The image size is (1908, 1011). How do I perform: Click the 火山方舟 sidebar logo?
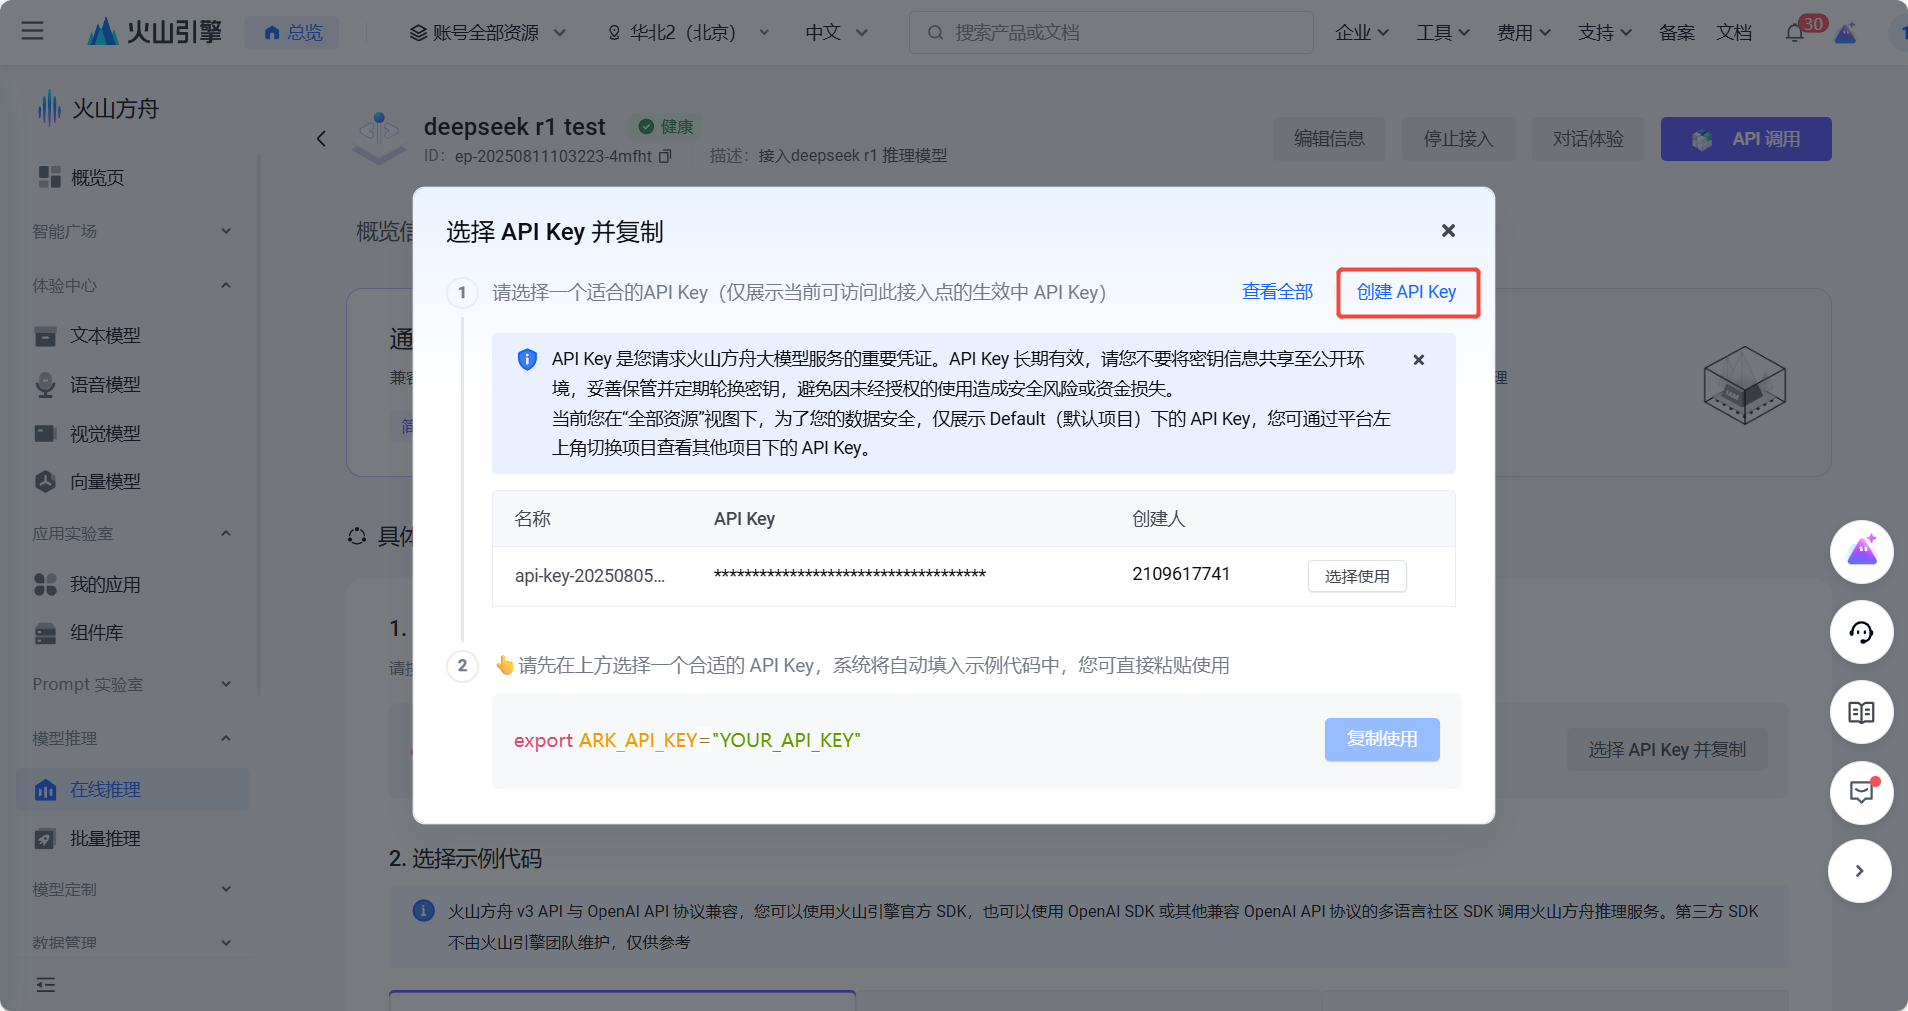98,108
